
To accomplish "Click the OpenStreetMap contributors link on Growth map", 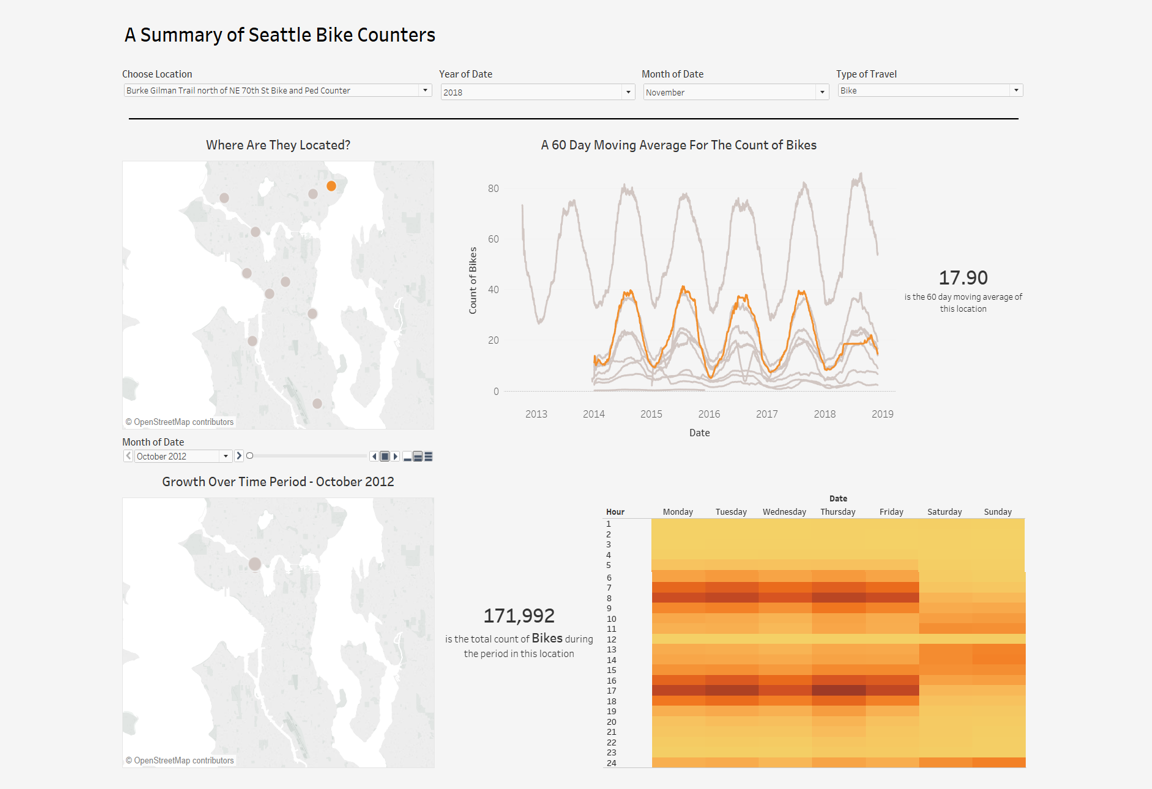I will coord(180,760).
